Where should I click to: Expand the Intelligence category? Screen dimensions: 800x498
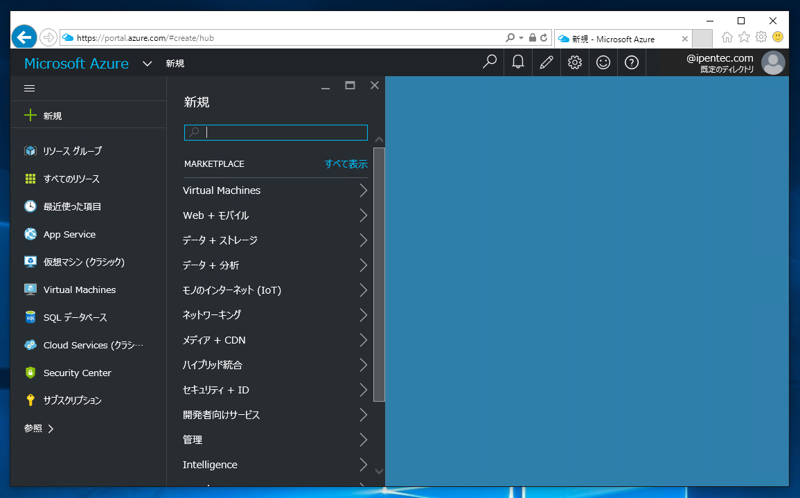point(275,465)
